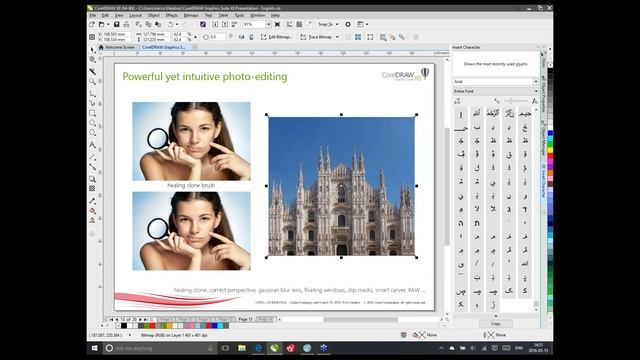Expand the application launcher dropdown arrow
640x360 pixels.
(x=367, y=24)
